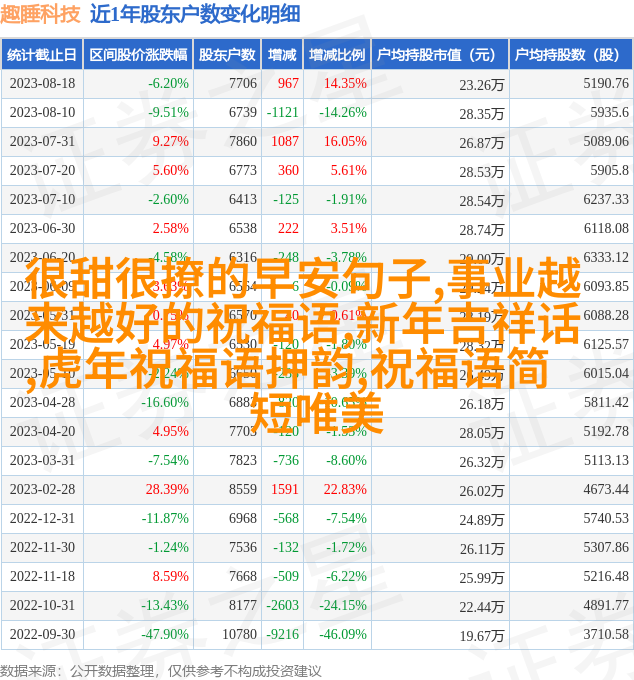Click the change value -2603
This screenshot has height=680, width=634.
[x=283, y=605]
